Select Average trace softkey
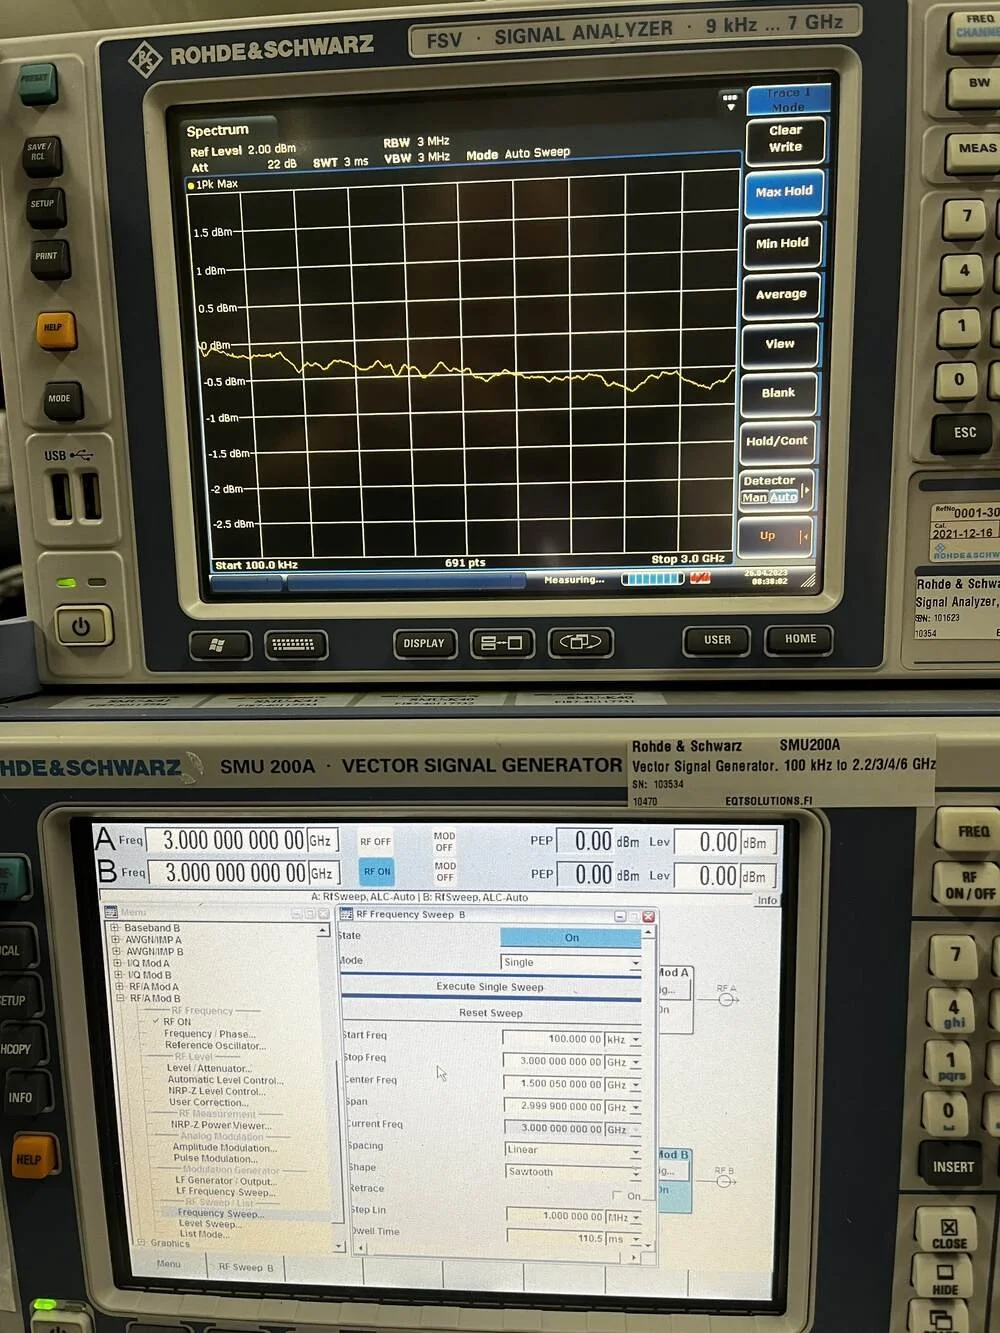 coord(781,294)
